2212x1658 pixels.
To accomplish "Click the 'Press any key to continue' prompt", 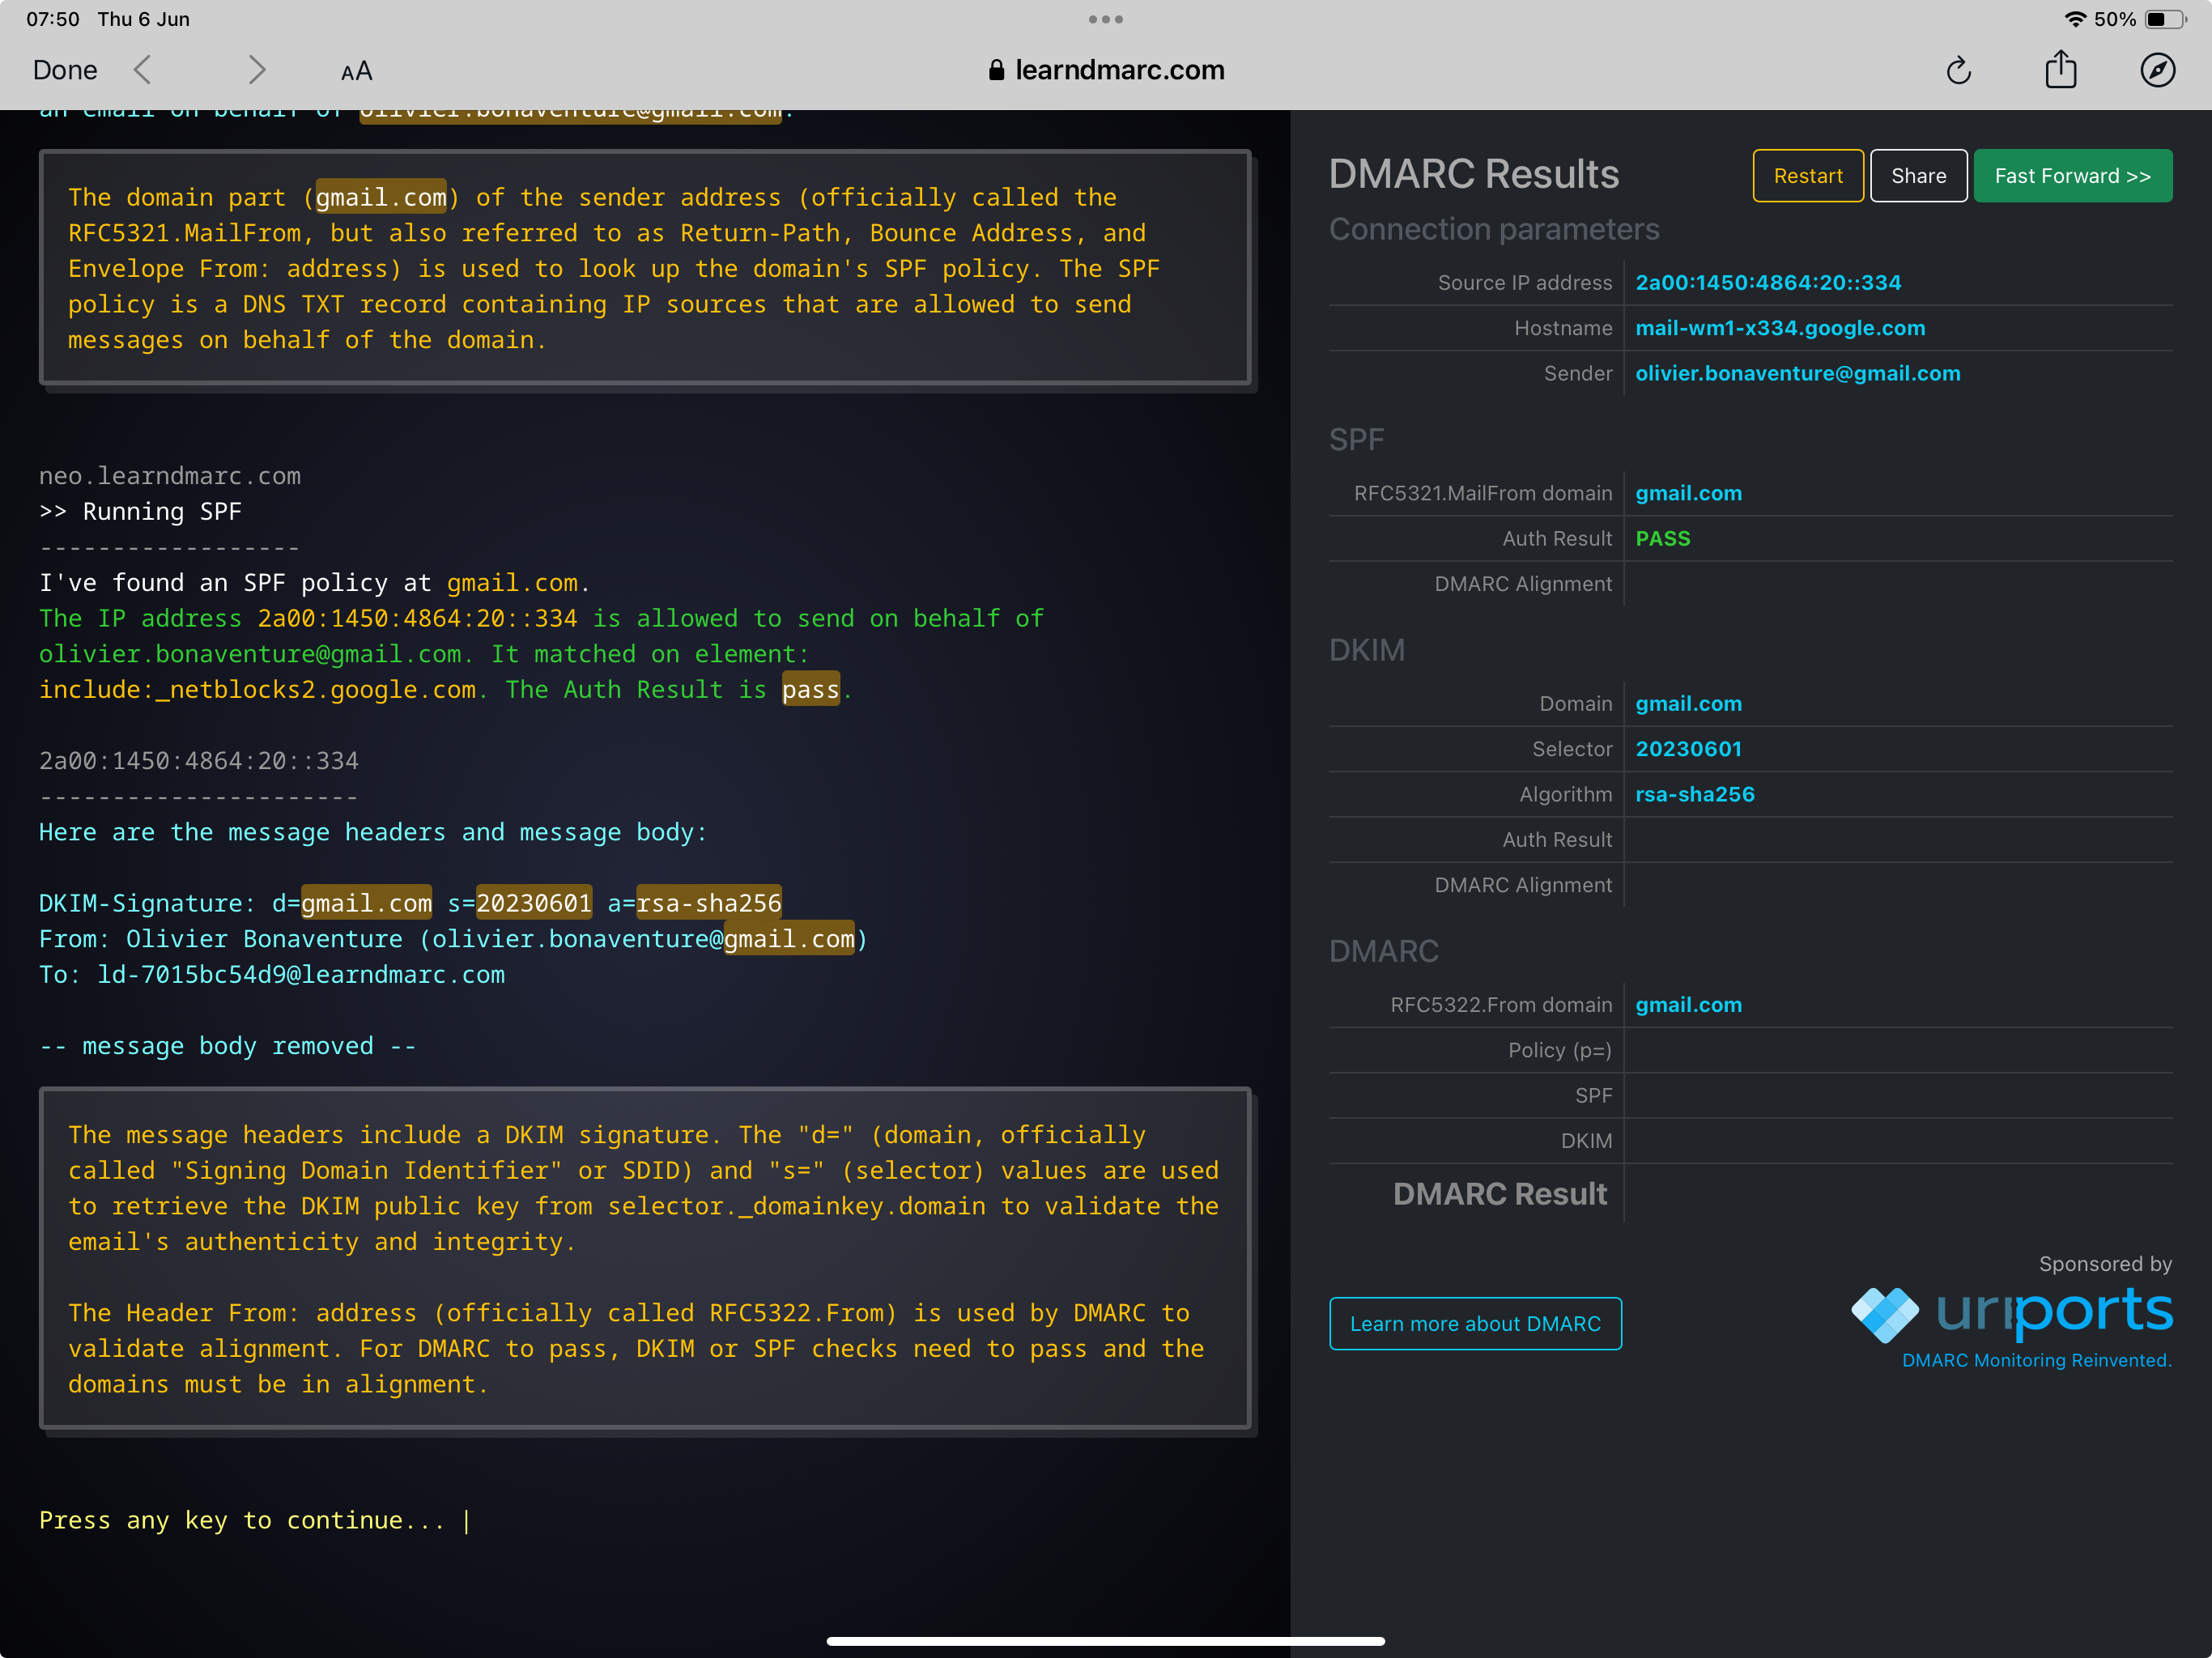I will pyautogui.click(x=241, y=1520).
